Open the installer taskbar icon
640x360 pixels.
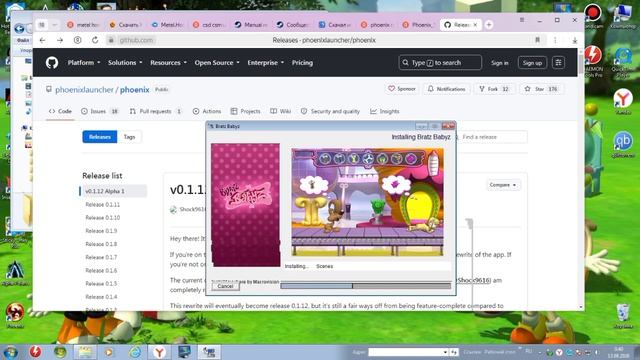pyautogui.click(x=209, y=352)
